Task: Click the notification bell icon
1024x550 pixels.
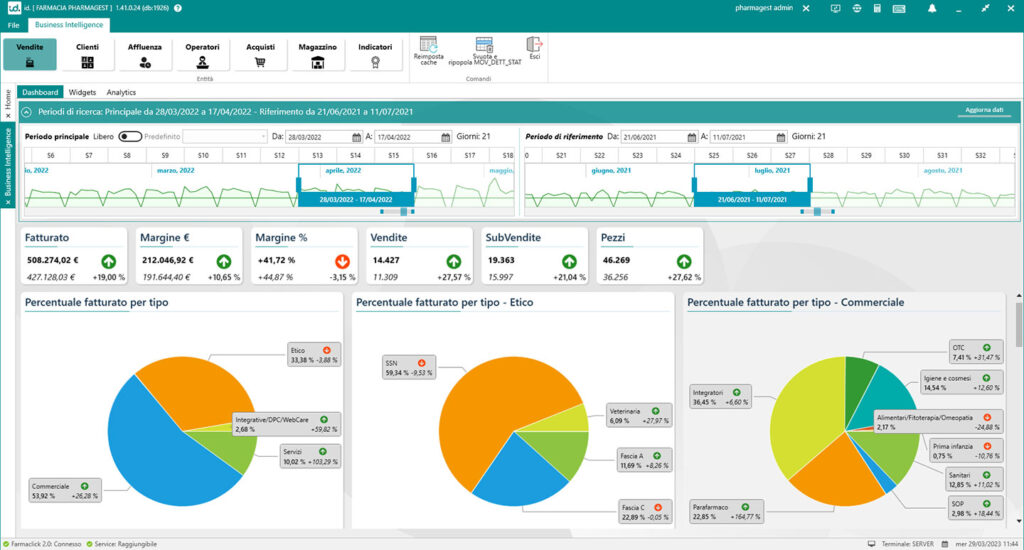Action: point(932,9)
